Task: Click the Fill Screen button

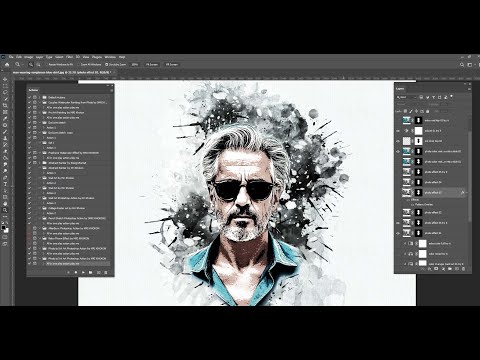Action: (x=172, y=64)
